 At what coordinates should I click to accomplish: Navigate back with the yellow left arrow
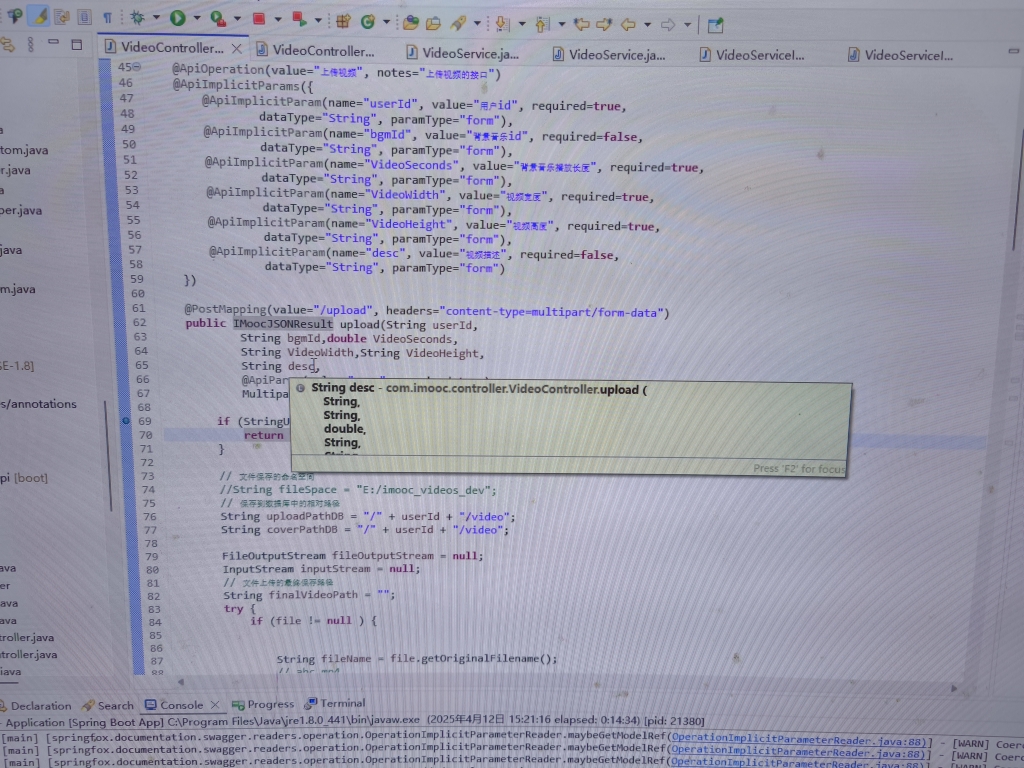click(x=628, y=25)
